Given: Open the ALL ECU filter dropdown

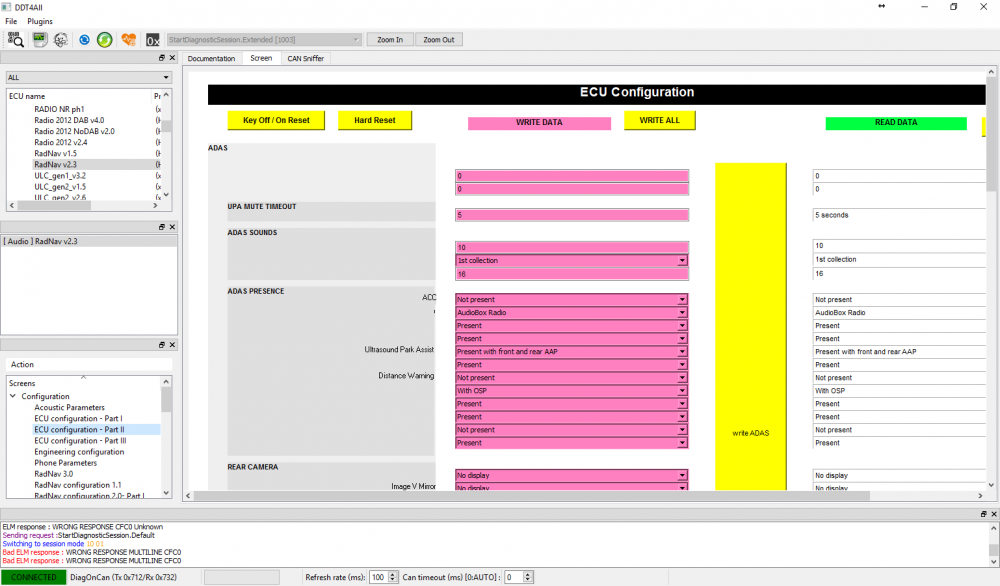Looking at the screenshot, I should pos(89,77).
